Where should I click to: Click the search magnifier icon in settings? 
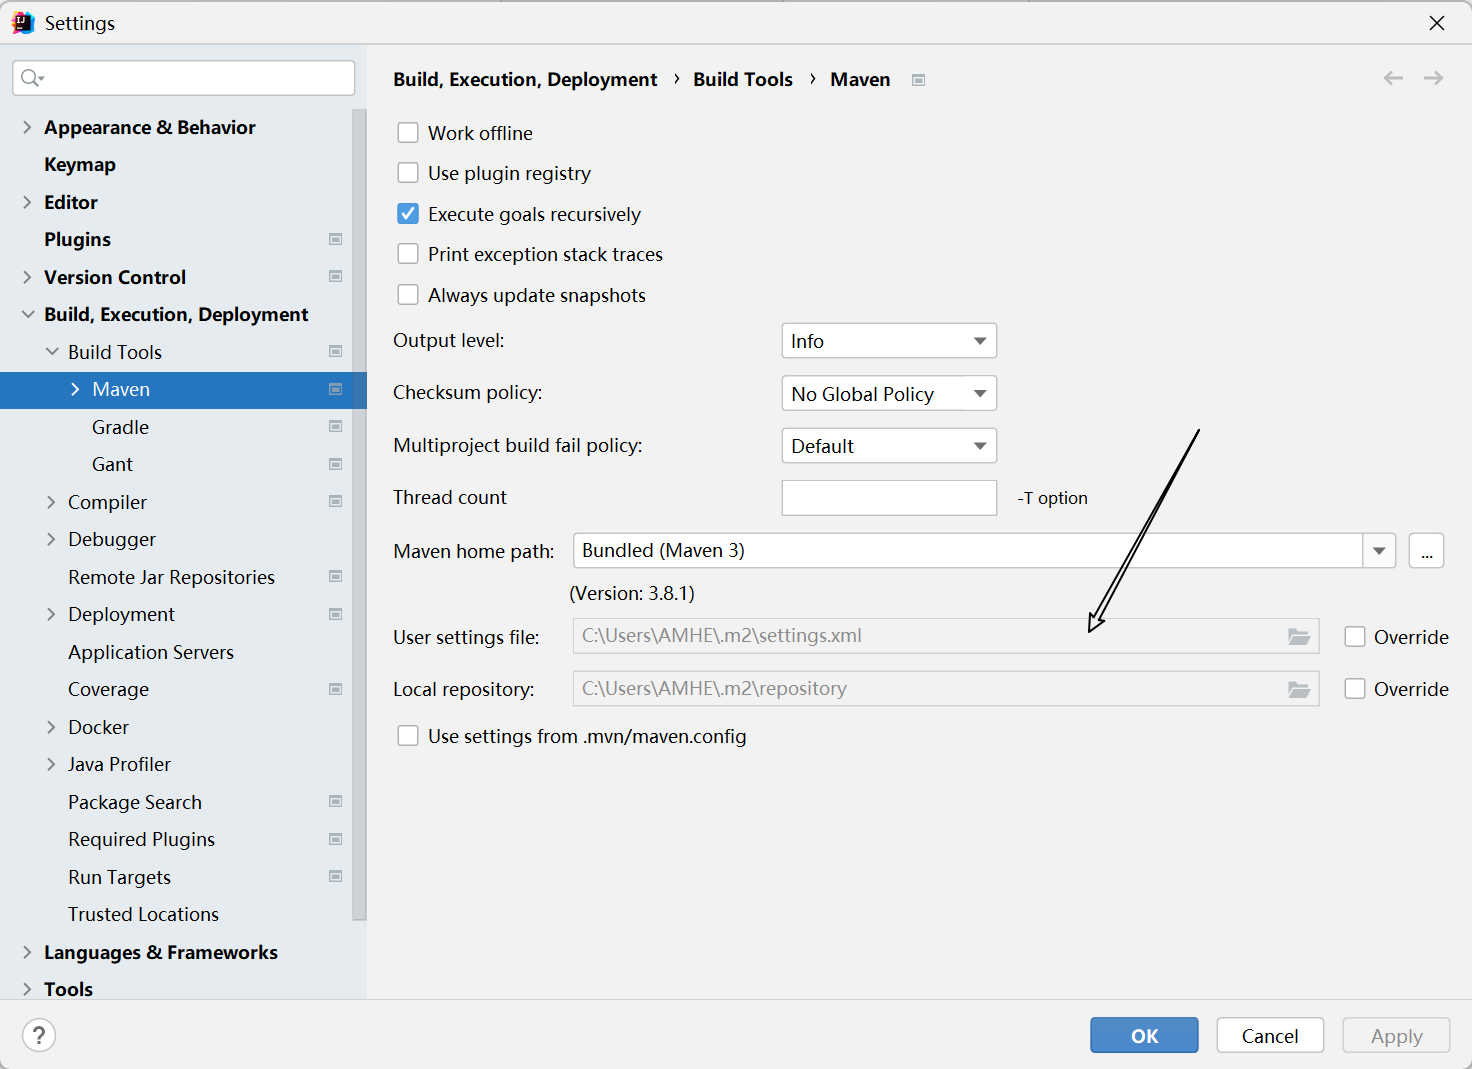32,78
